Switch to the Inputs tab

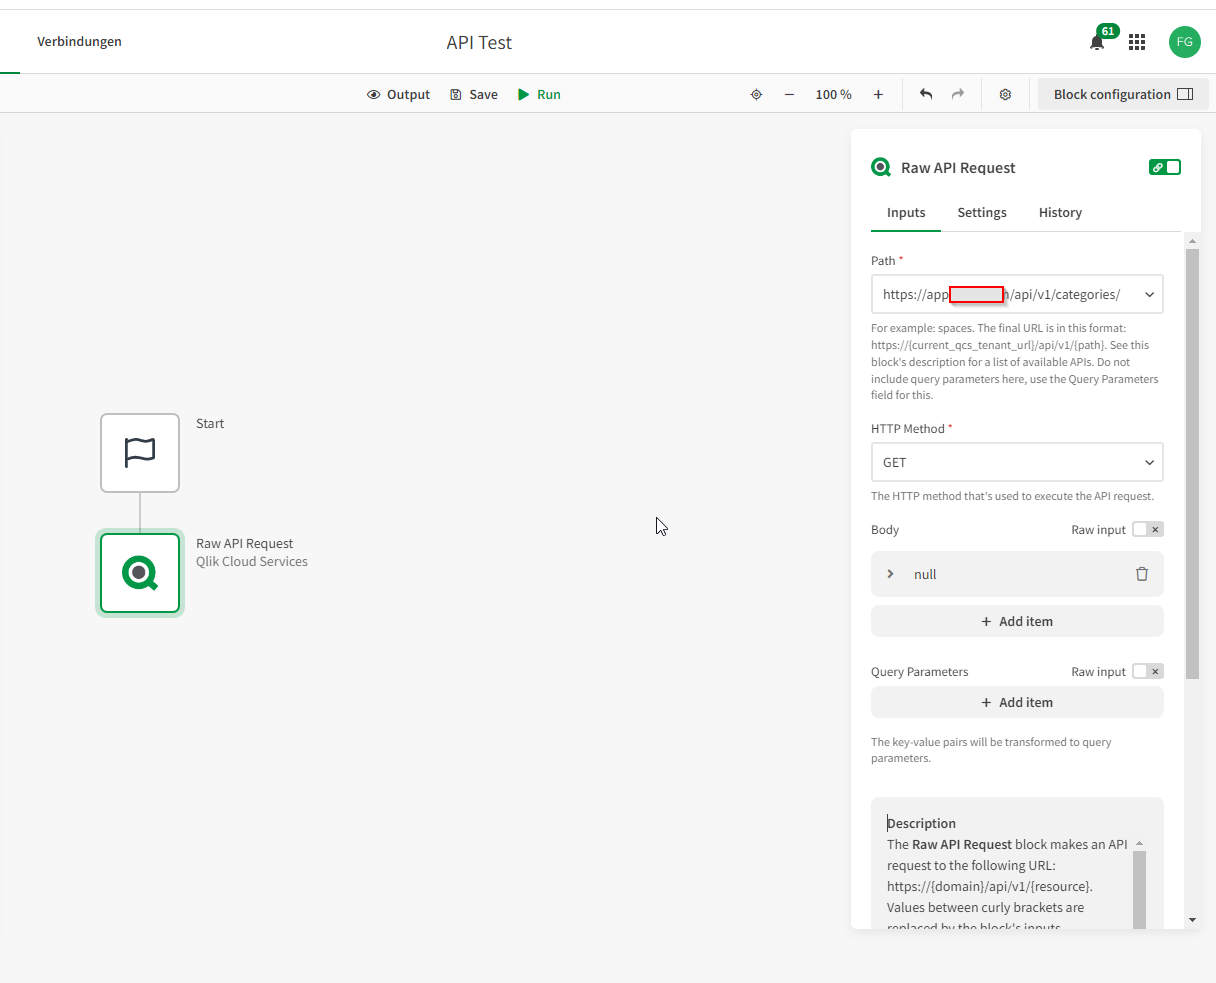point(906,212)
